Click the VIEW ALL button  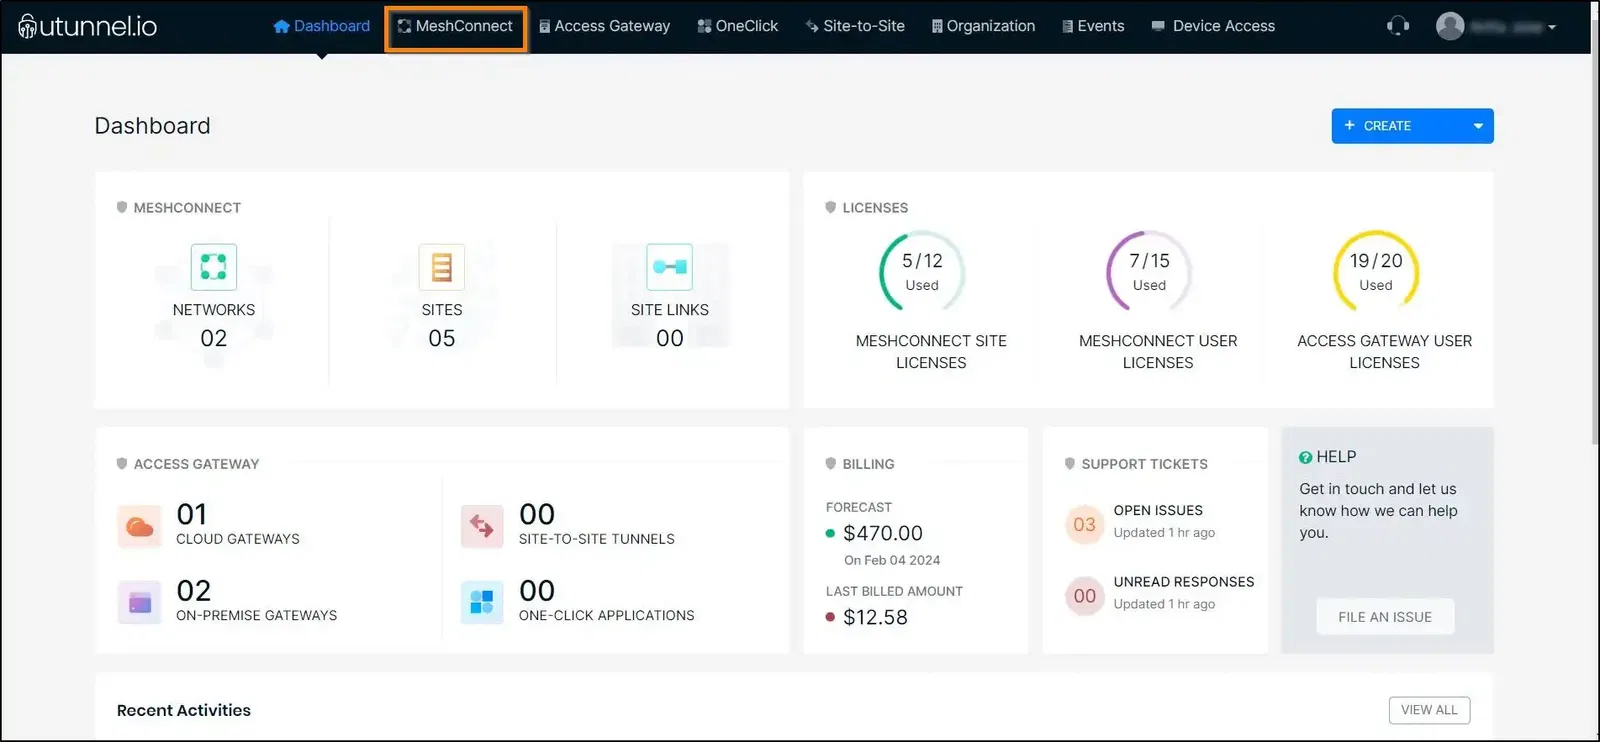pos(1429,710)
